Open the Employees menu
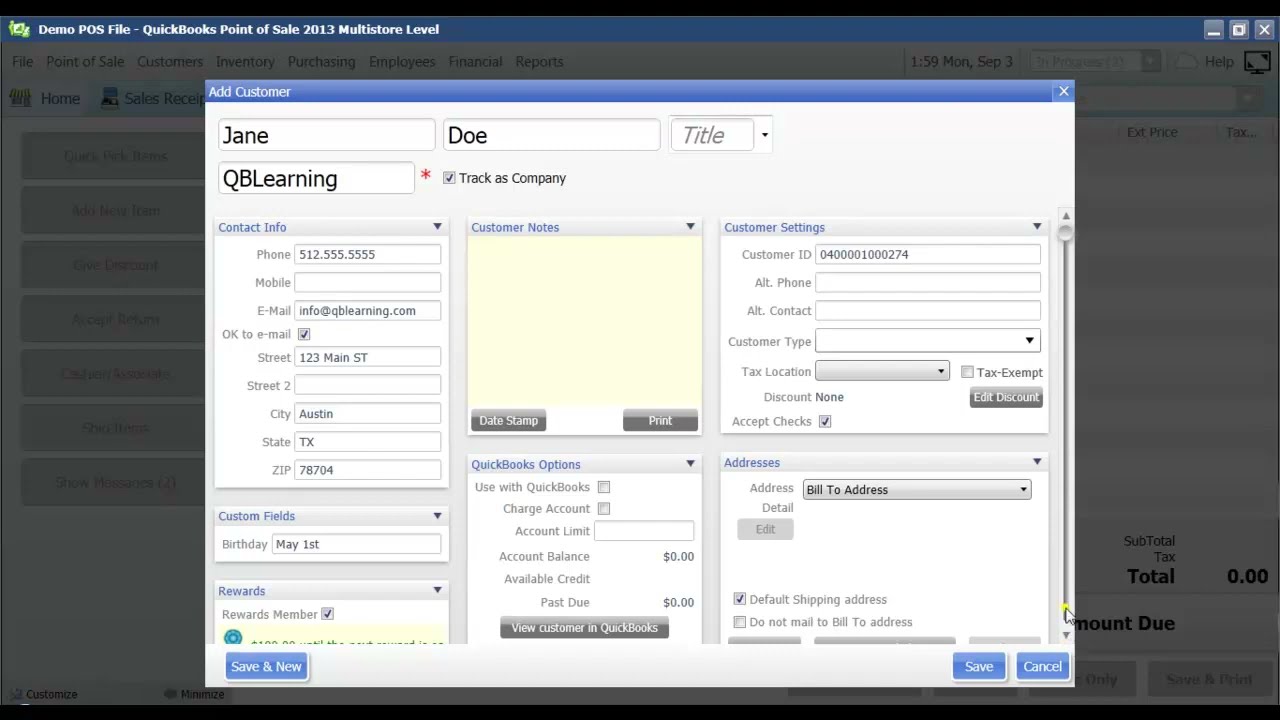The width and height of the screenshot is (1280, 720). (x=402, y=62)
